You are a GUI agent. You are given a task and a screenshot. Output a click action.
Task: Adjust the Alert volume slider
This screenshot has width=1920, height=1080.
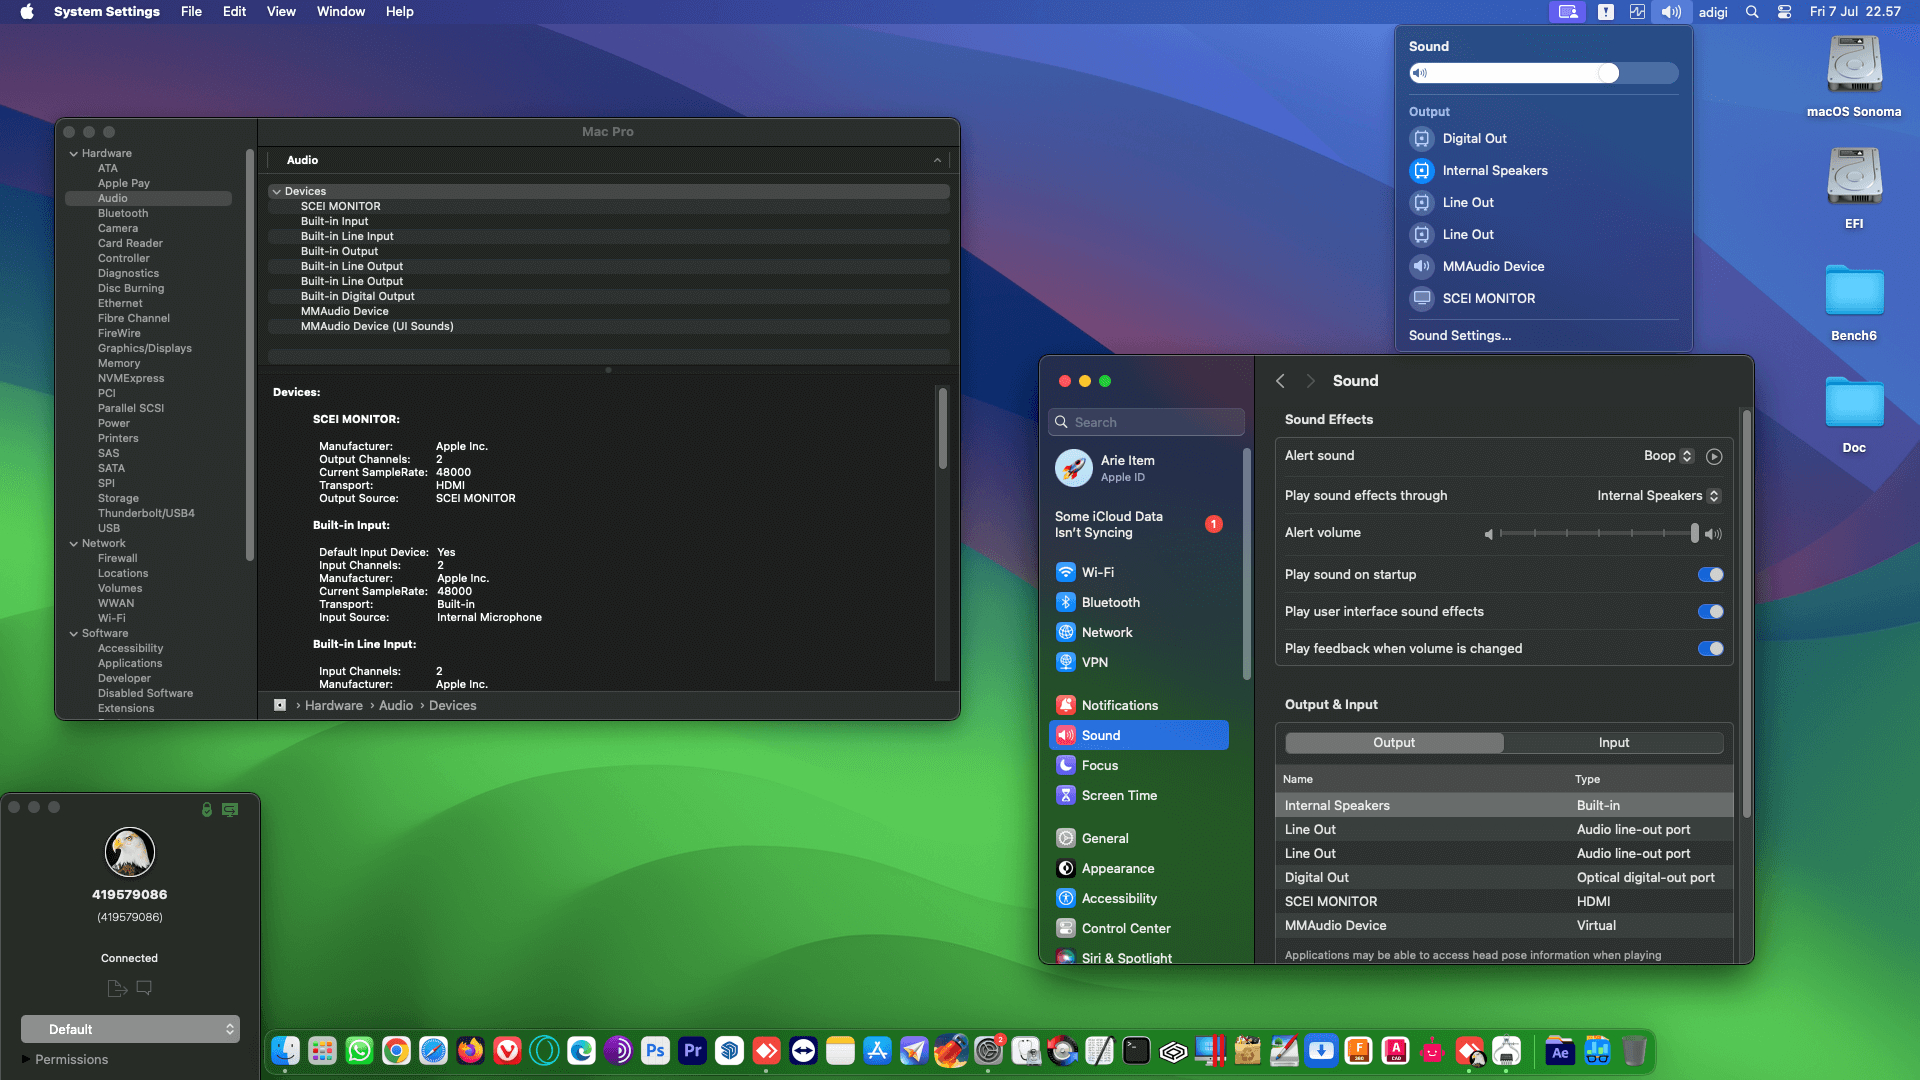coord(1597,534)
